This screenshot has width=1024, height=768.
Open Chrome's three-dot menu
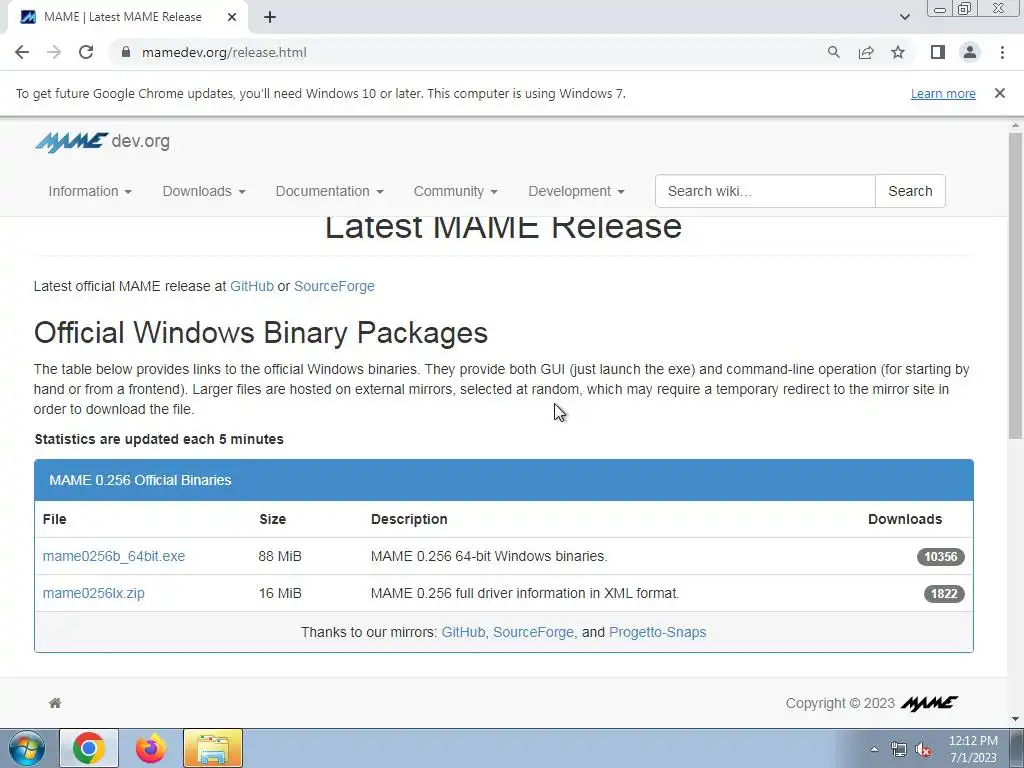(1002, 52)
